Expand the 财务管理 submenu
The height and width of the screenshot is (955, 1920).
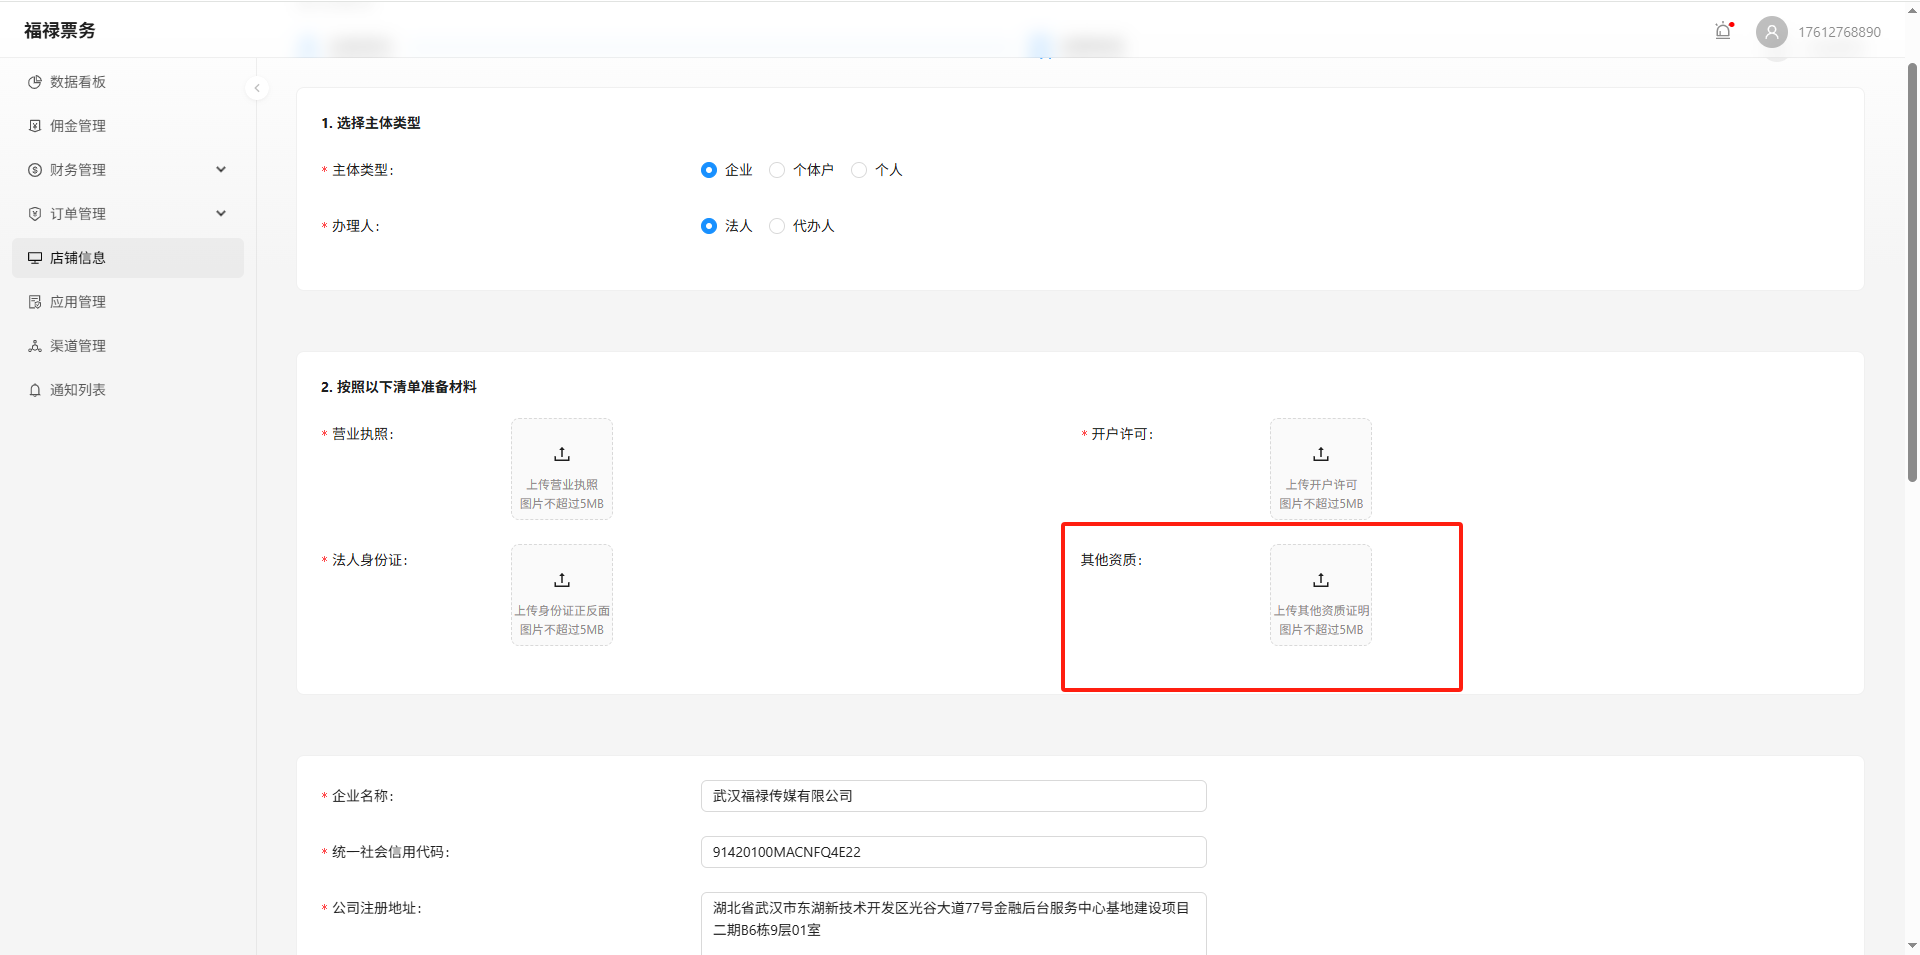[221, 170]
